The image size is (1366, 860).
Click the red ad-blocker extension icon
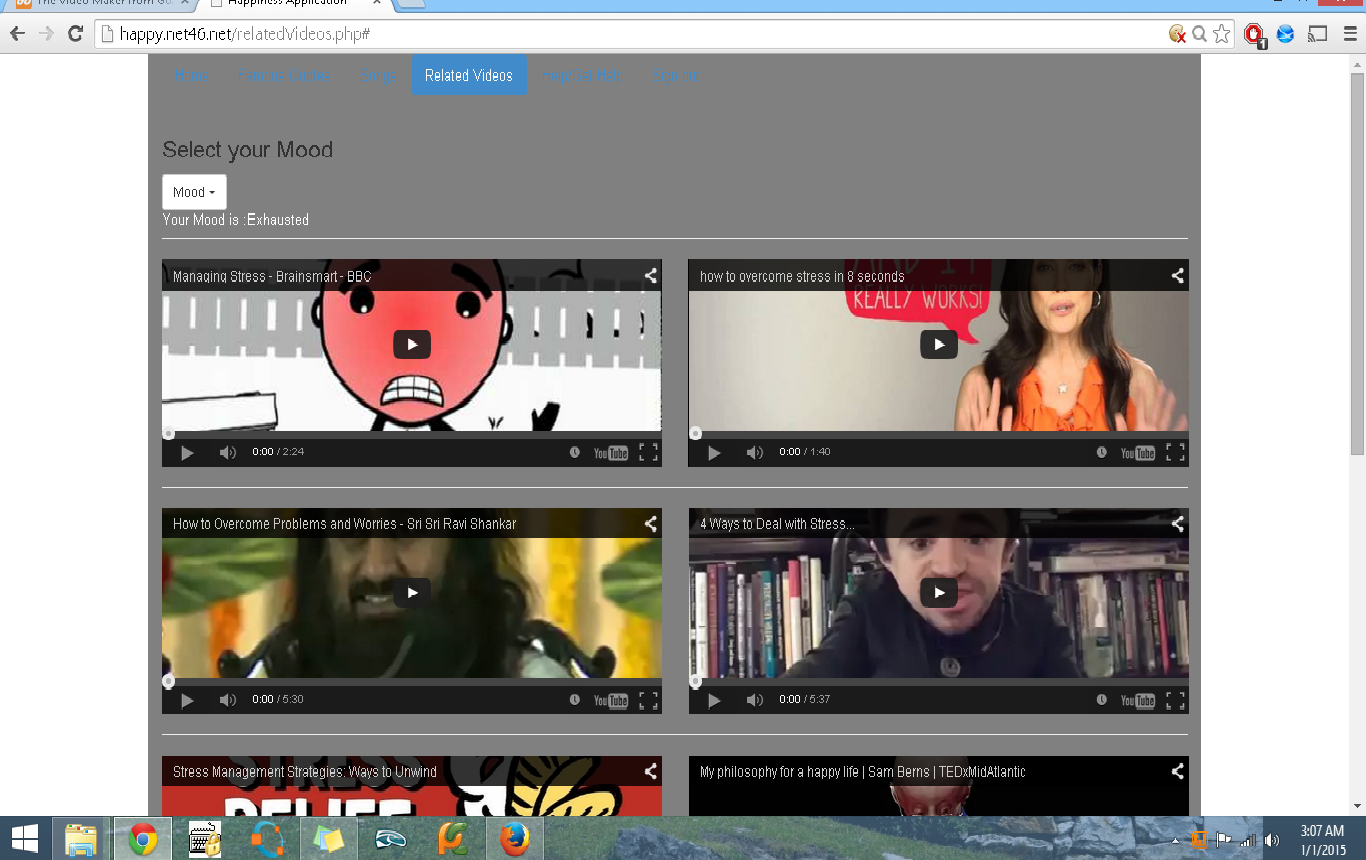click(x=1254, y=35)
